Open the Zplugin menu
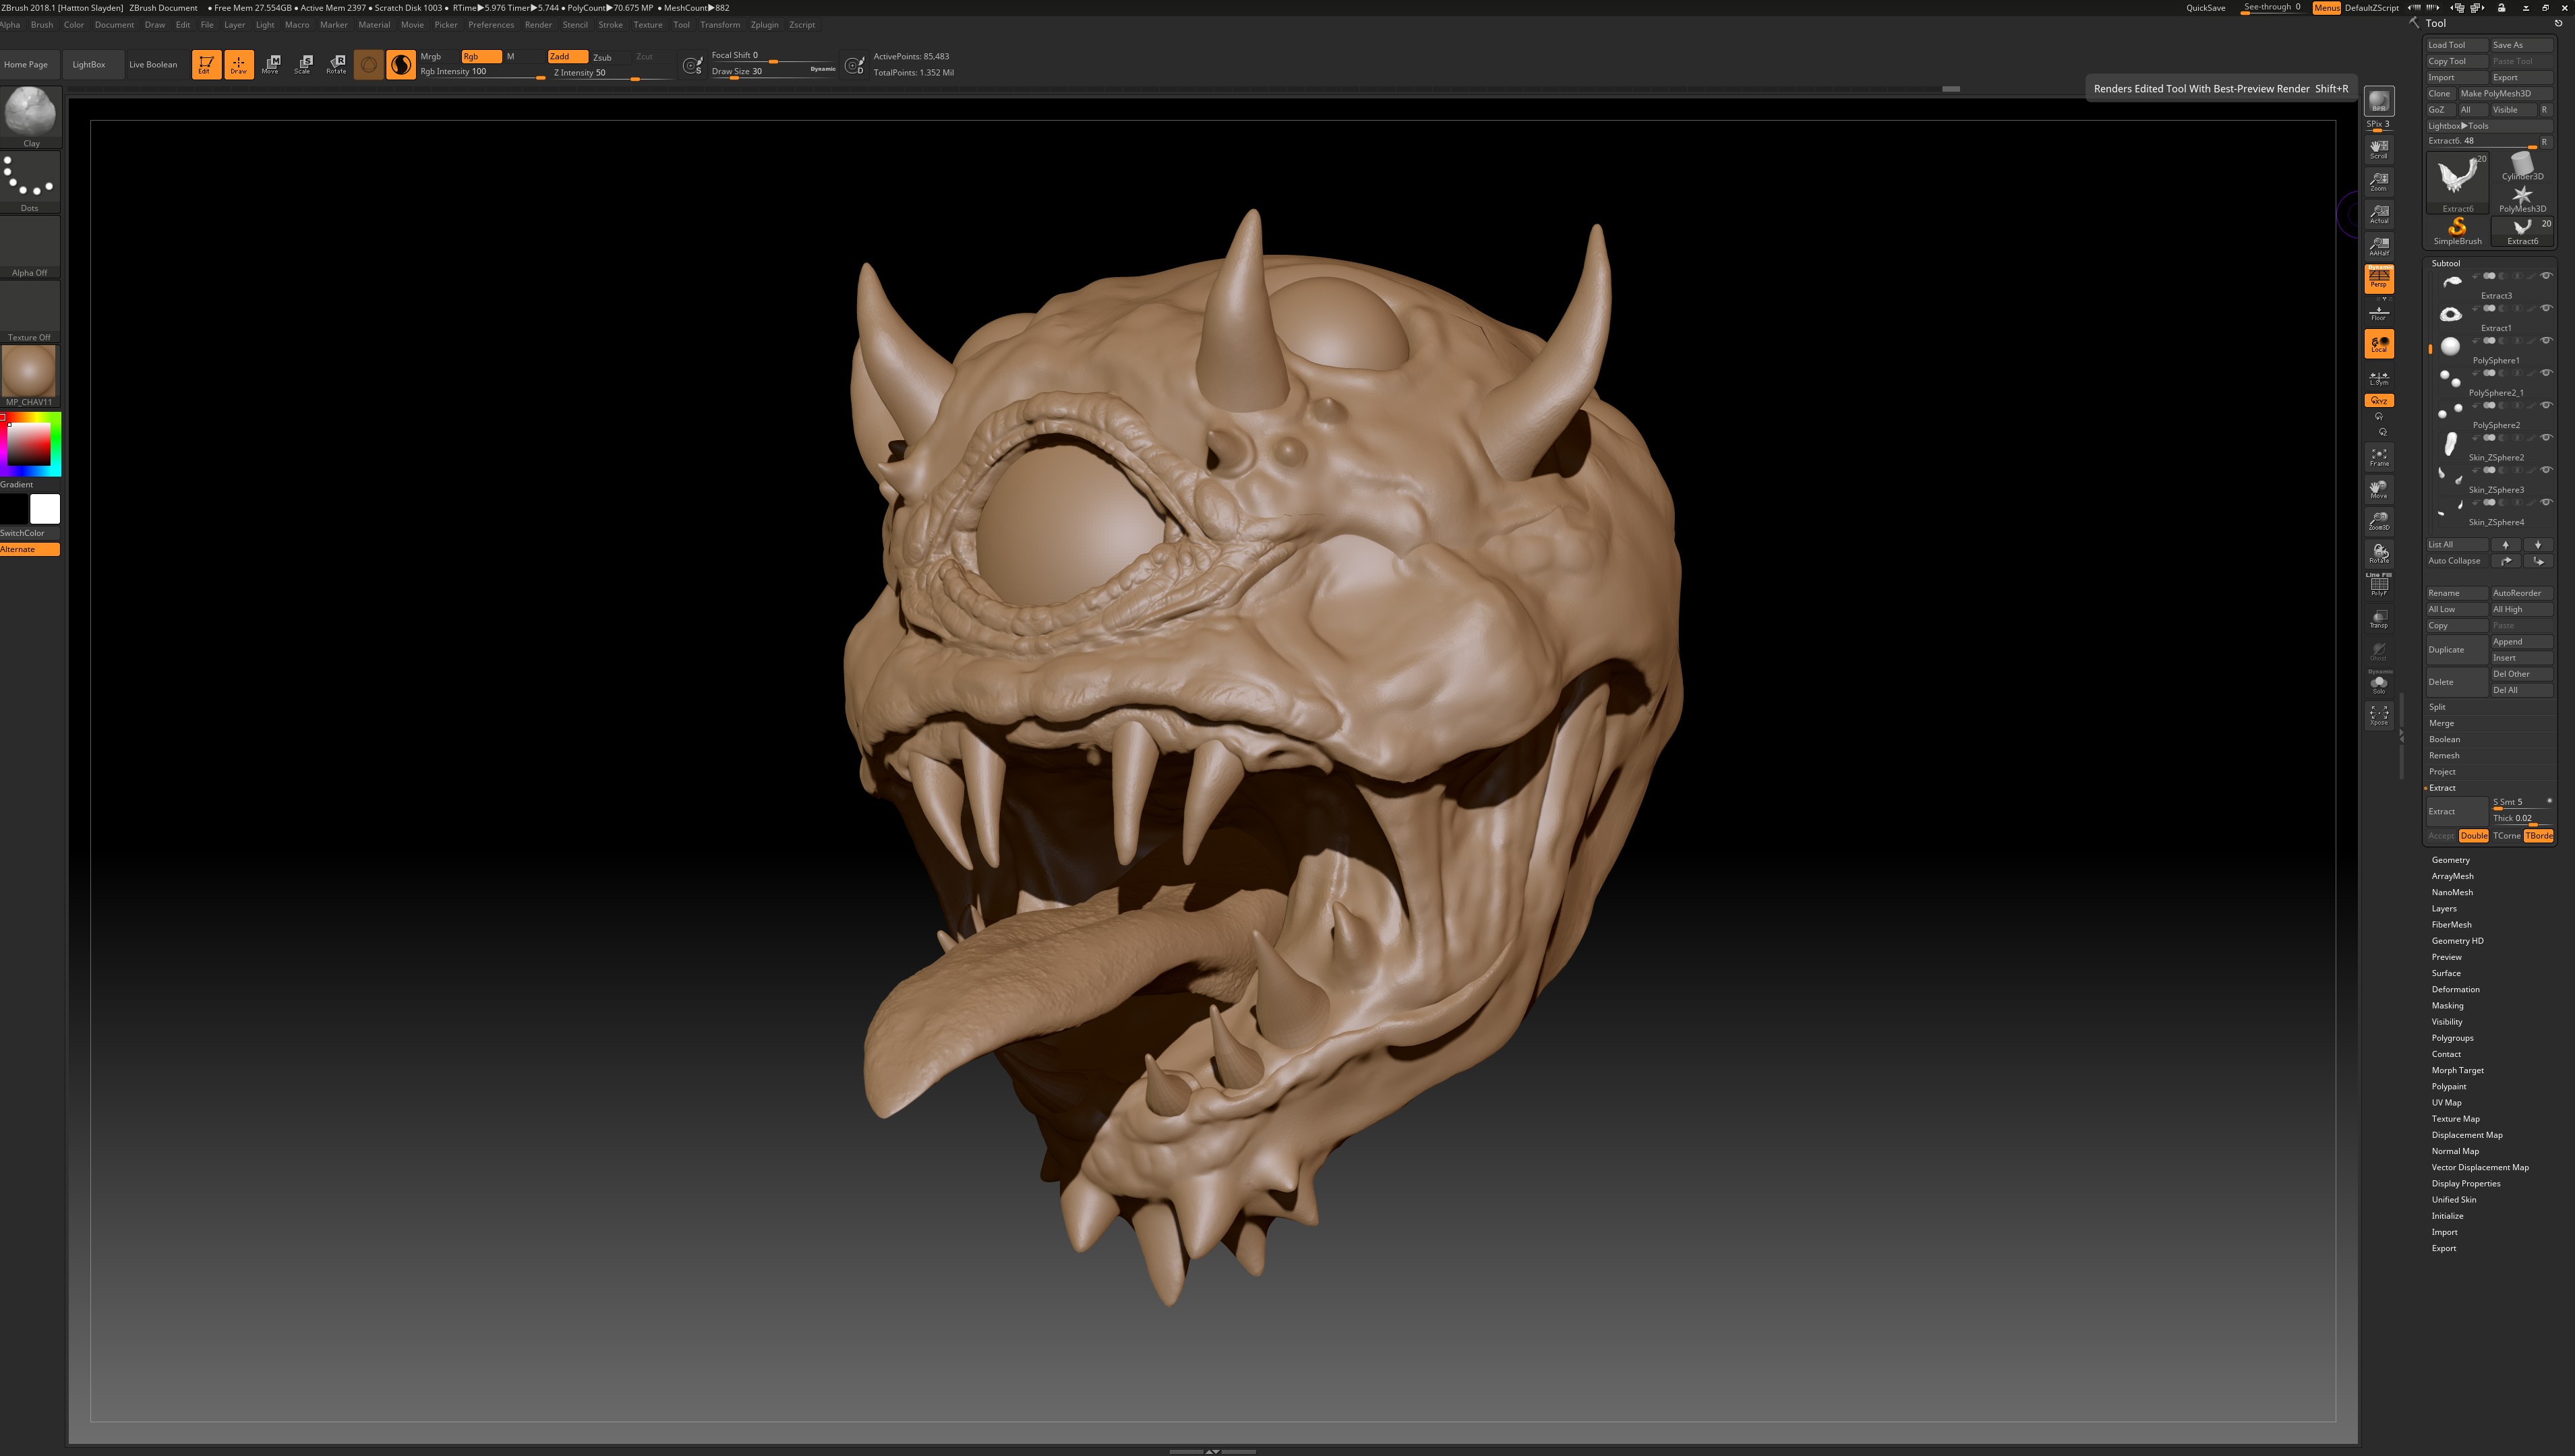The image size is (2575, 1456). [x=764, y=25]
